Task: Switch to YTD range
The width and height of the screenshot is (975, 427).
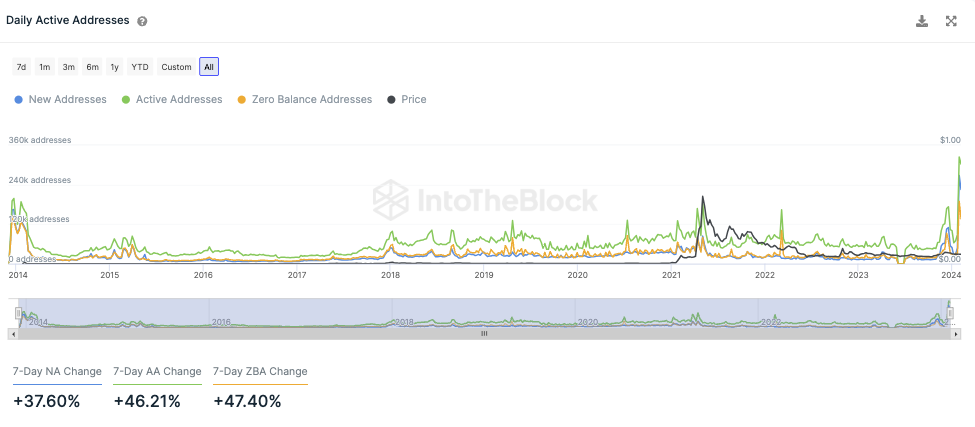Action: coord(140,67)
